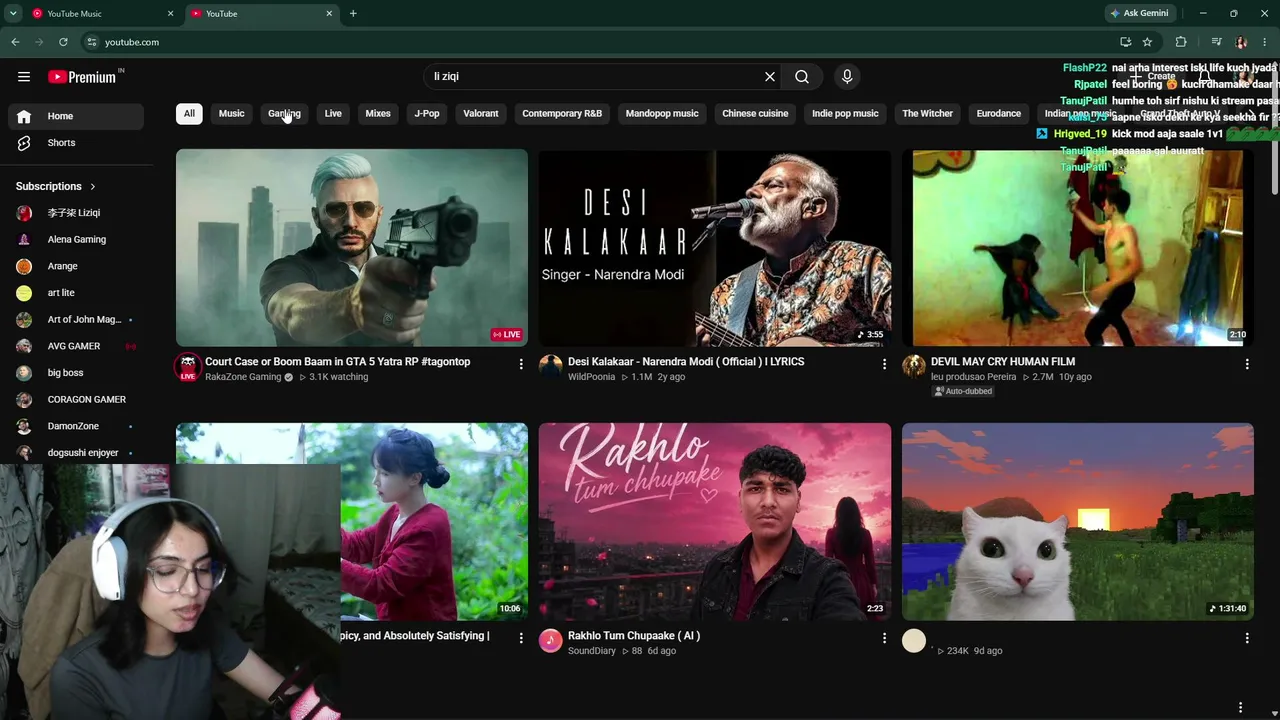Click the SoundDiary channel avatar
The height and width of the screenshot is (720, 1280).
click(x=551, y=641)
